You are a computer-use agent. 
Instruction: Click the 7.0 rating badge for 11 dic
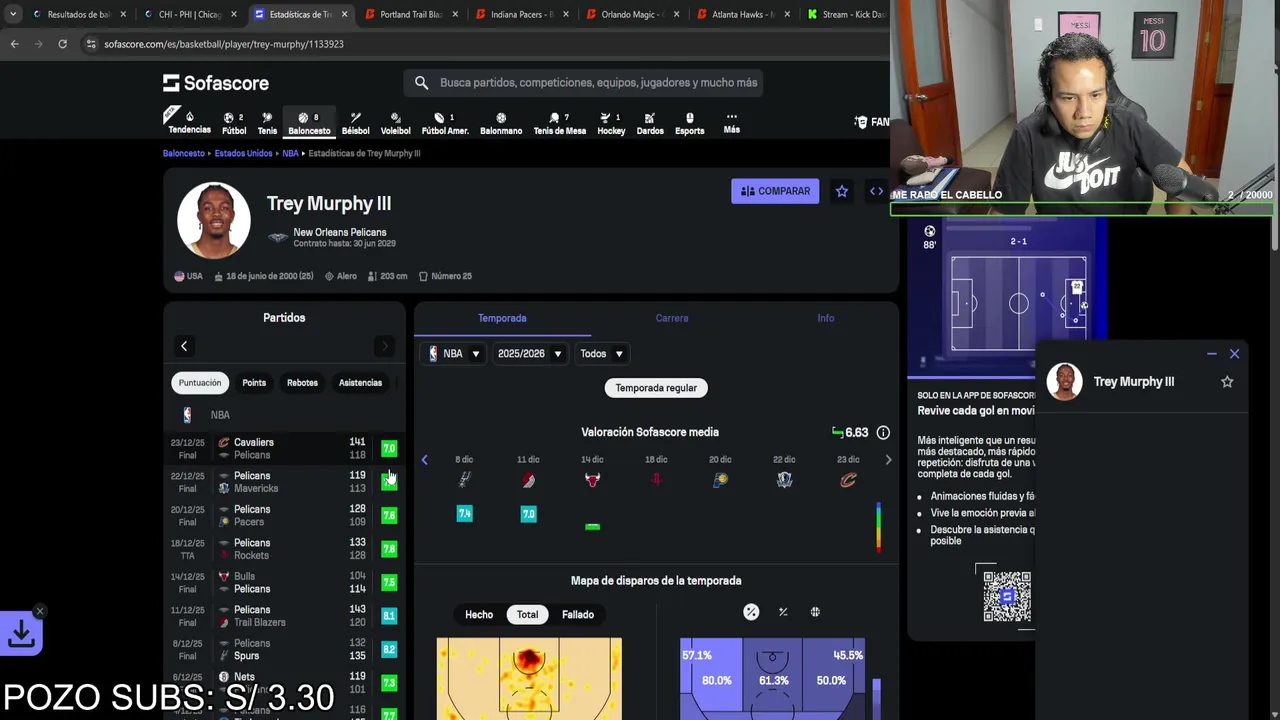pos(528,514)
